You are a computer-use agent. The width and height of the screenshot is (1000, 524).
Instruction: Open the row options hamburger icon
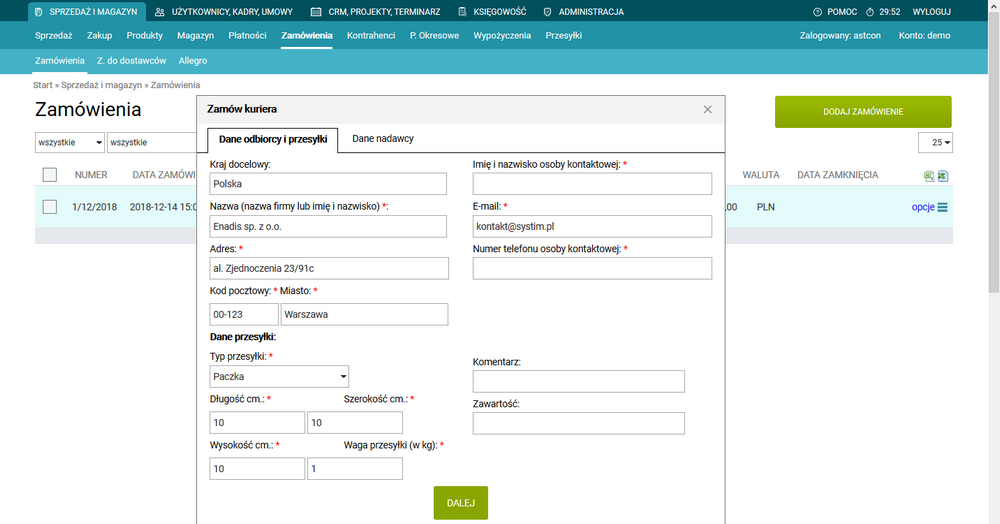942,207
